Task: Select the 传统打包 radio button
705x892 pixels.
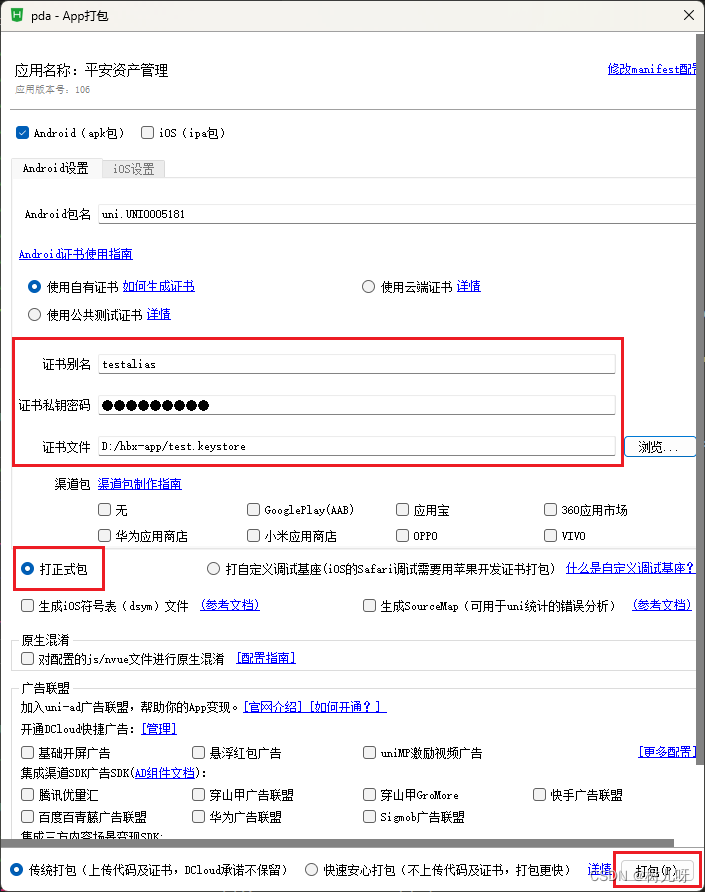Action: tap(17, 870)
